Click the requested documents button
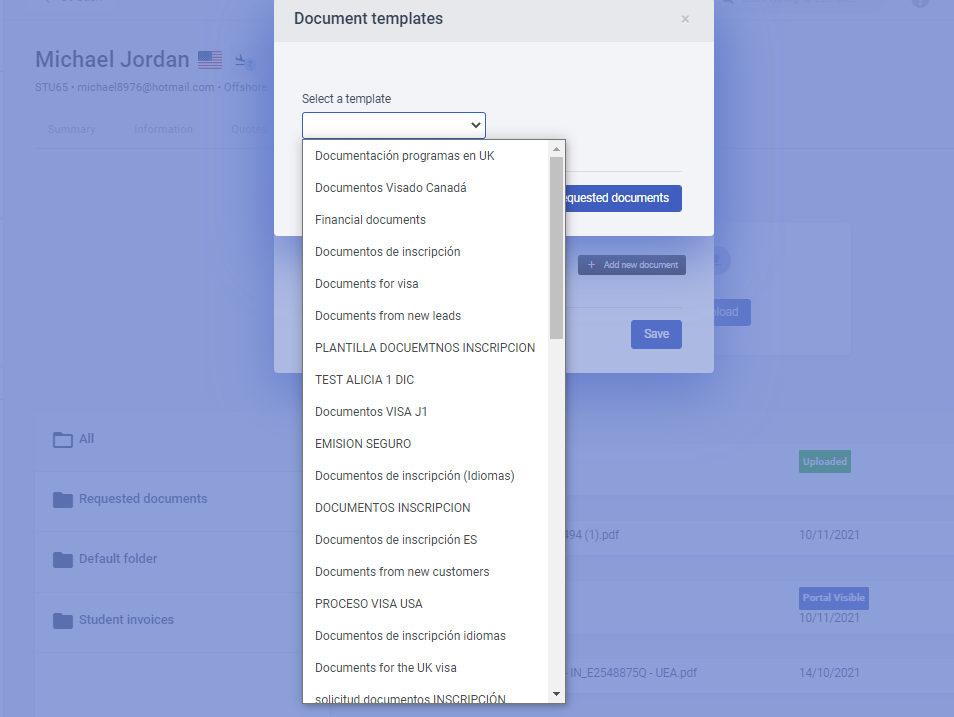Image resolution: width=954 pixels, height=717 pixels. click(x=623, y=198)
